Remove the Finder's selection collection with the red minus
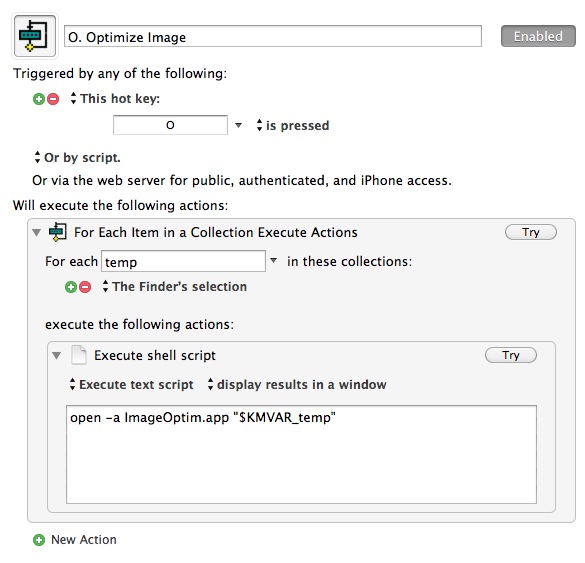The image size is (585, 563). tap(85, 287)
